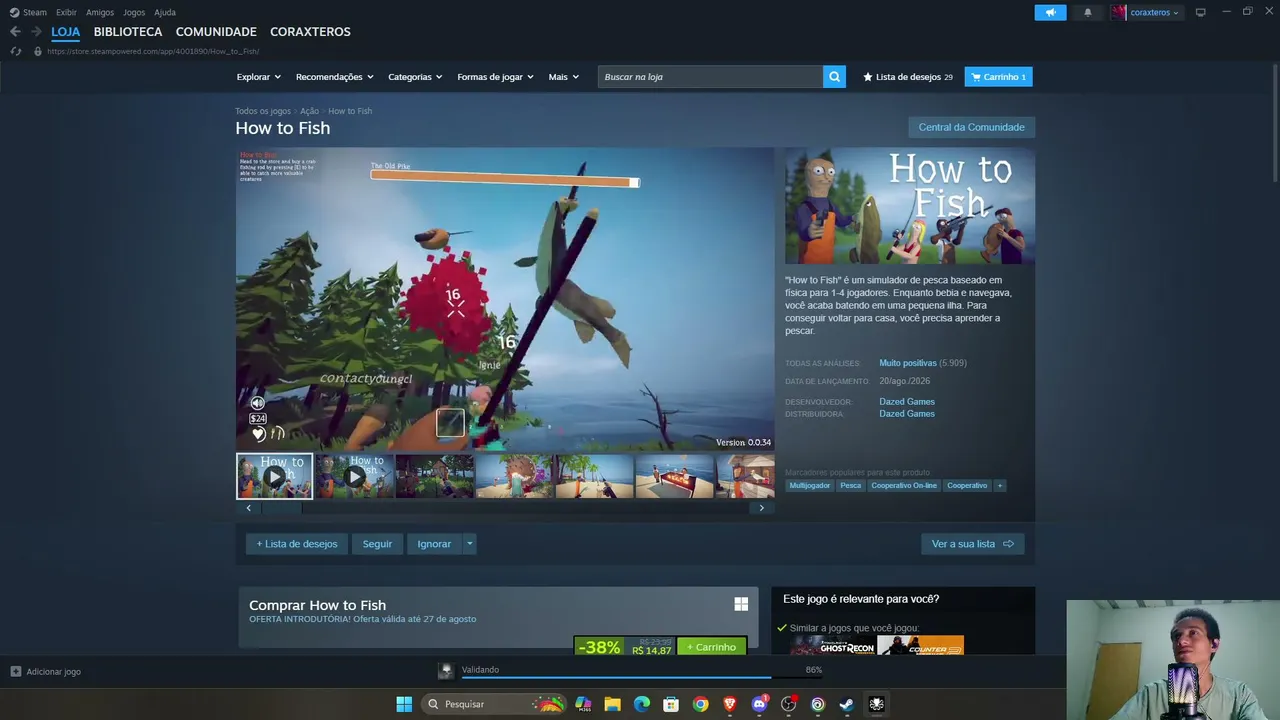This screenshot has height=720, width=1280.
Task: Open Google Chrome from the taskbar
Action: click(x=701, y=704)
